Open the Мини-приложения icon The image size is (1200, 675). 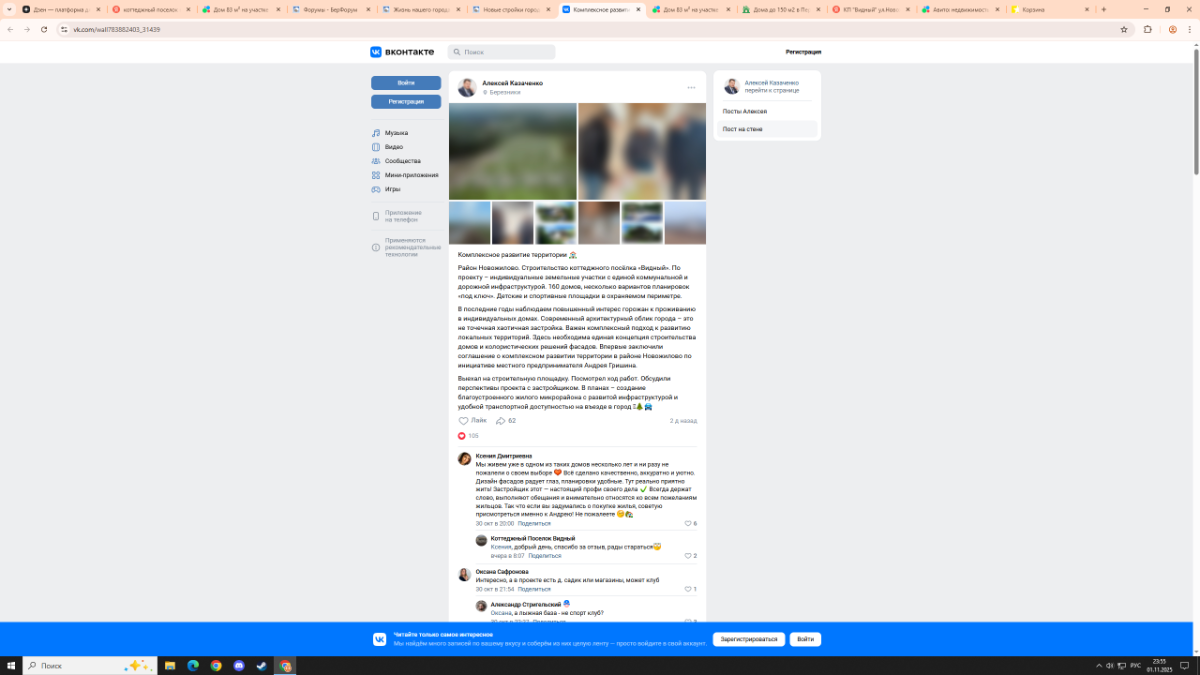pyautogui.click(x=376, y=175)
